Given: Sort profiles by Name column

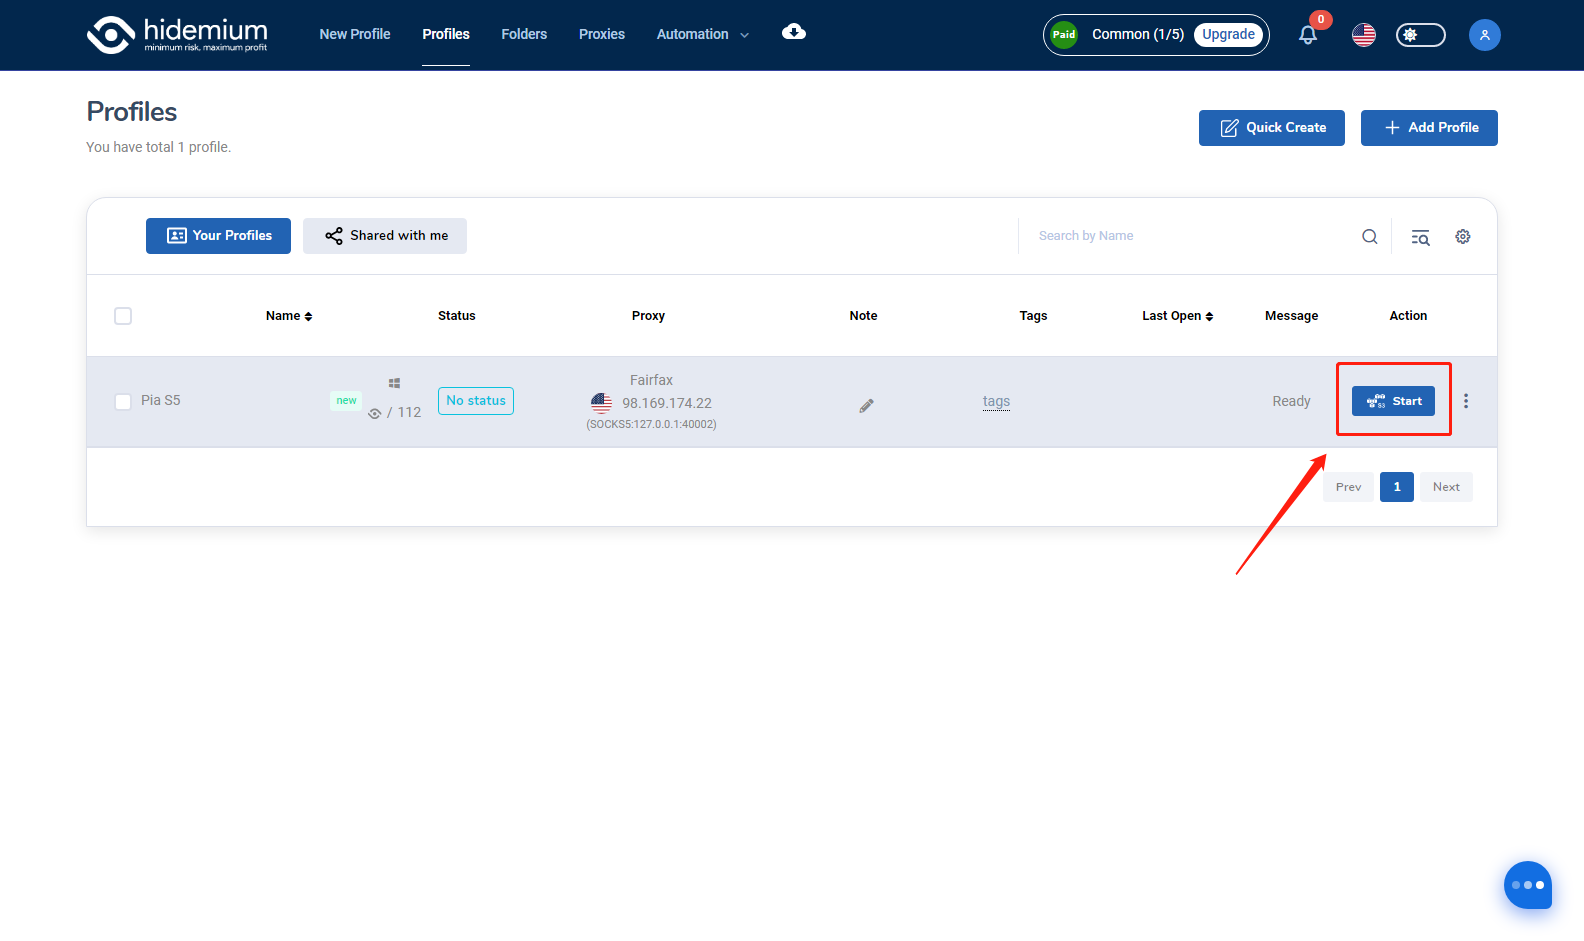Looking at the screenshot, I should pyautogui.click(x=289, y=316).
